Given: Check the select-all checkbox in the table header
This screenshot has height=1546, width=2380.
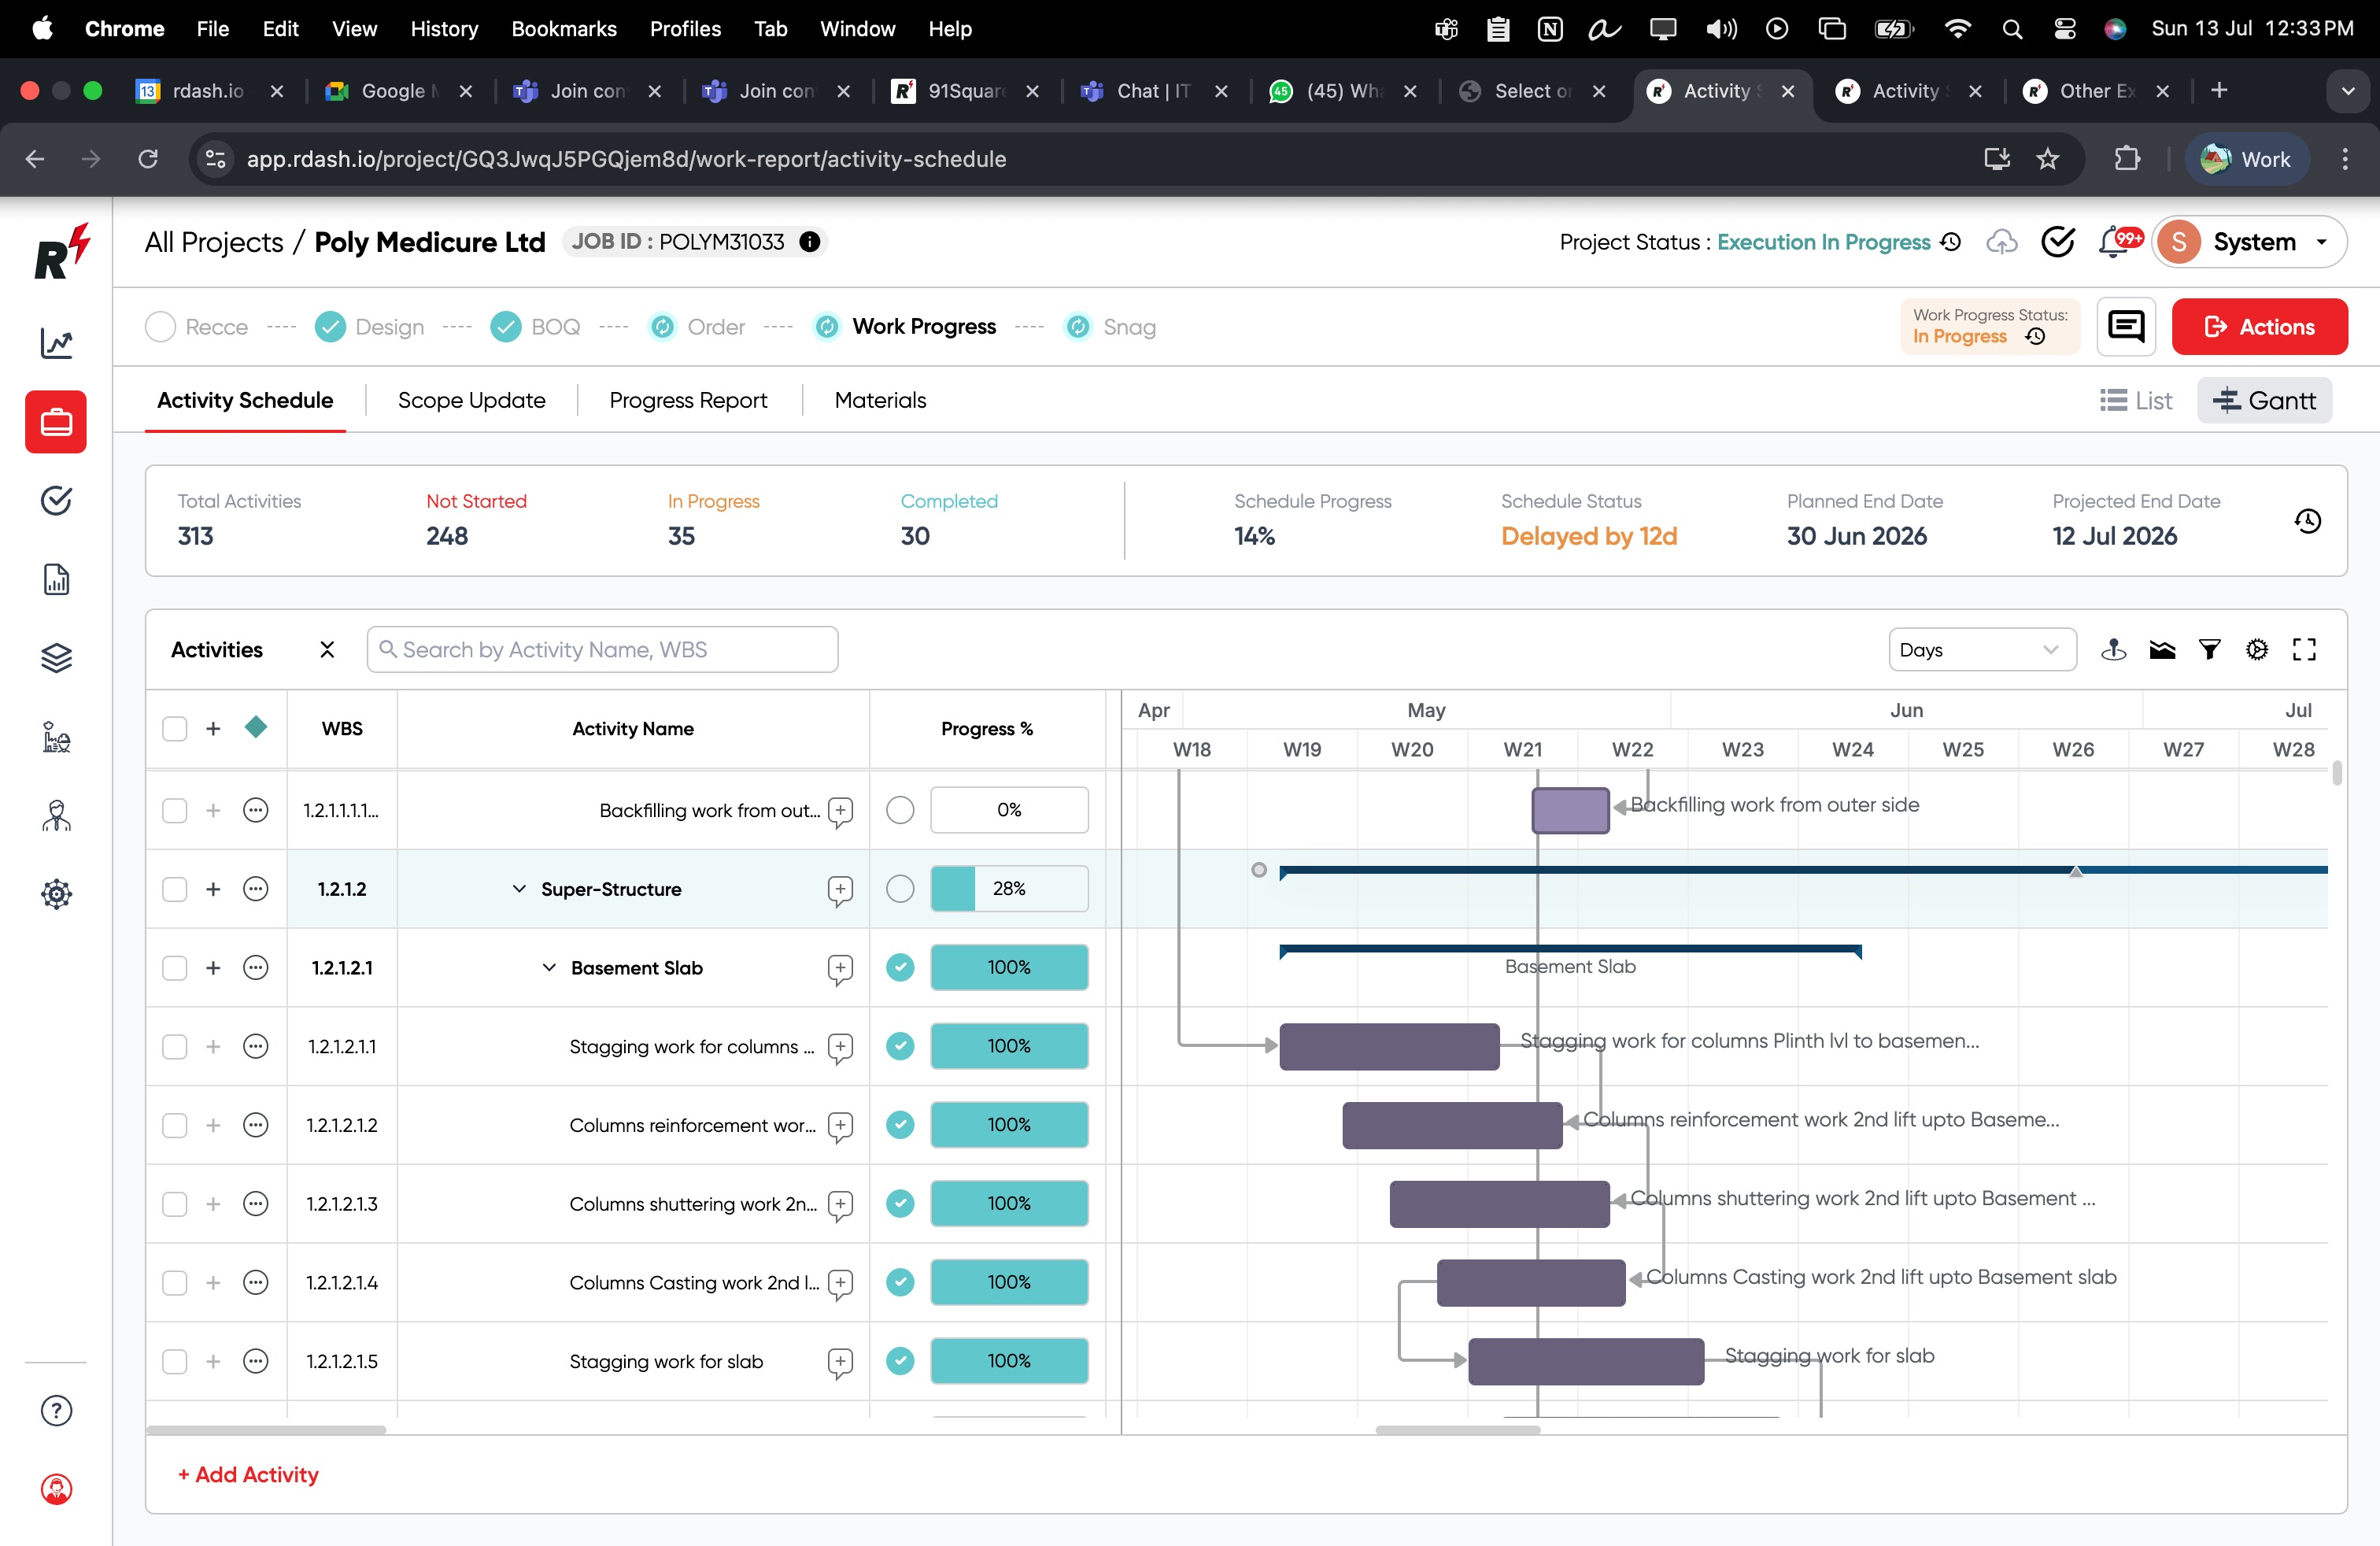Looking at the screenshot, I should 175,729.
